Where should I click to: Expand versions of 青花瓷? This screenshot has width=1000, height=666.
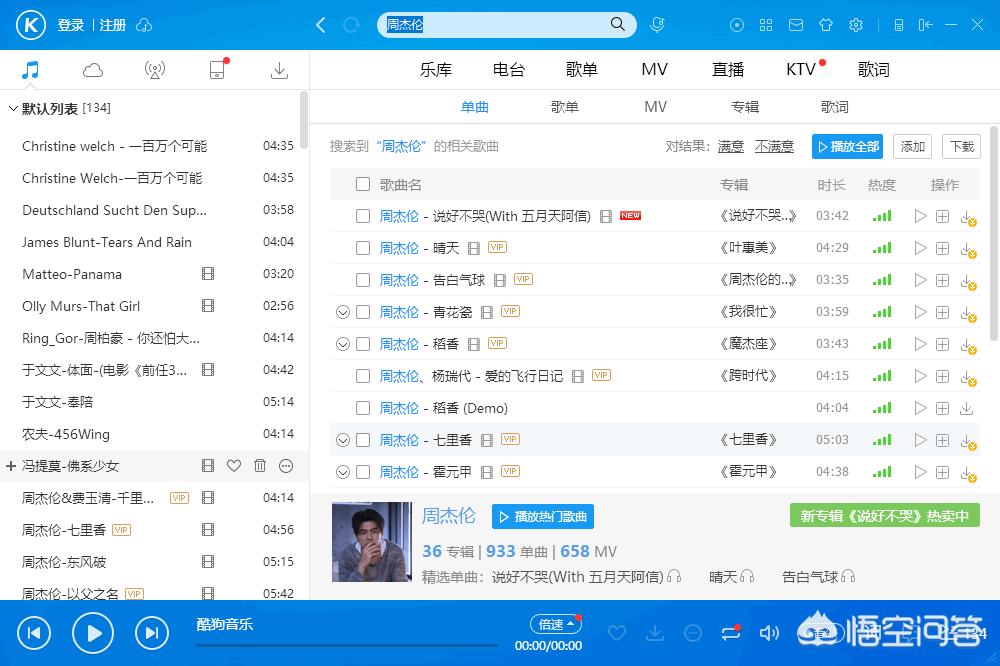pyautogui.click(x=343, y=312)
